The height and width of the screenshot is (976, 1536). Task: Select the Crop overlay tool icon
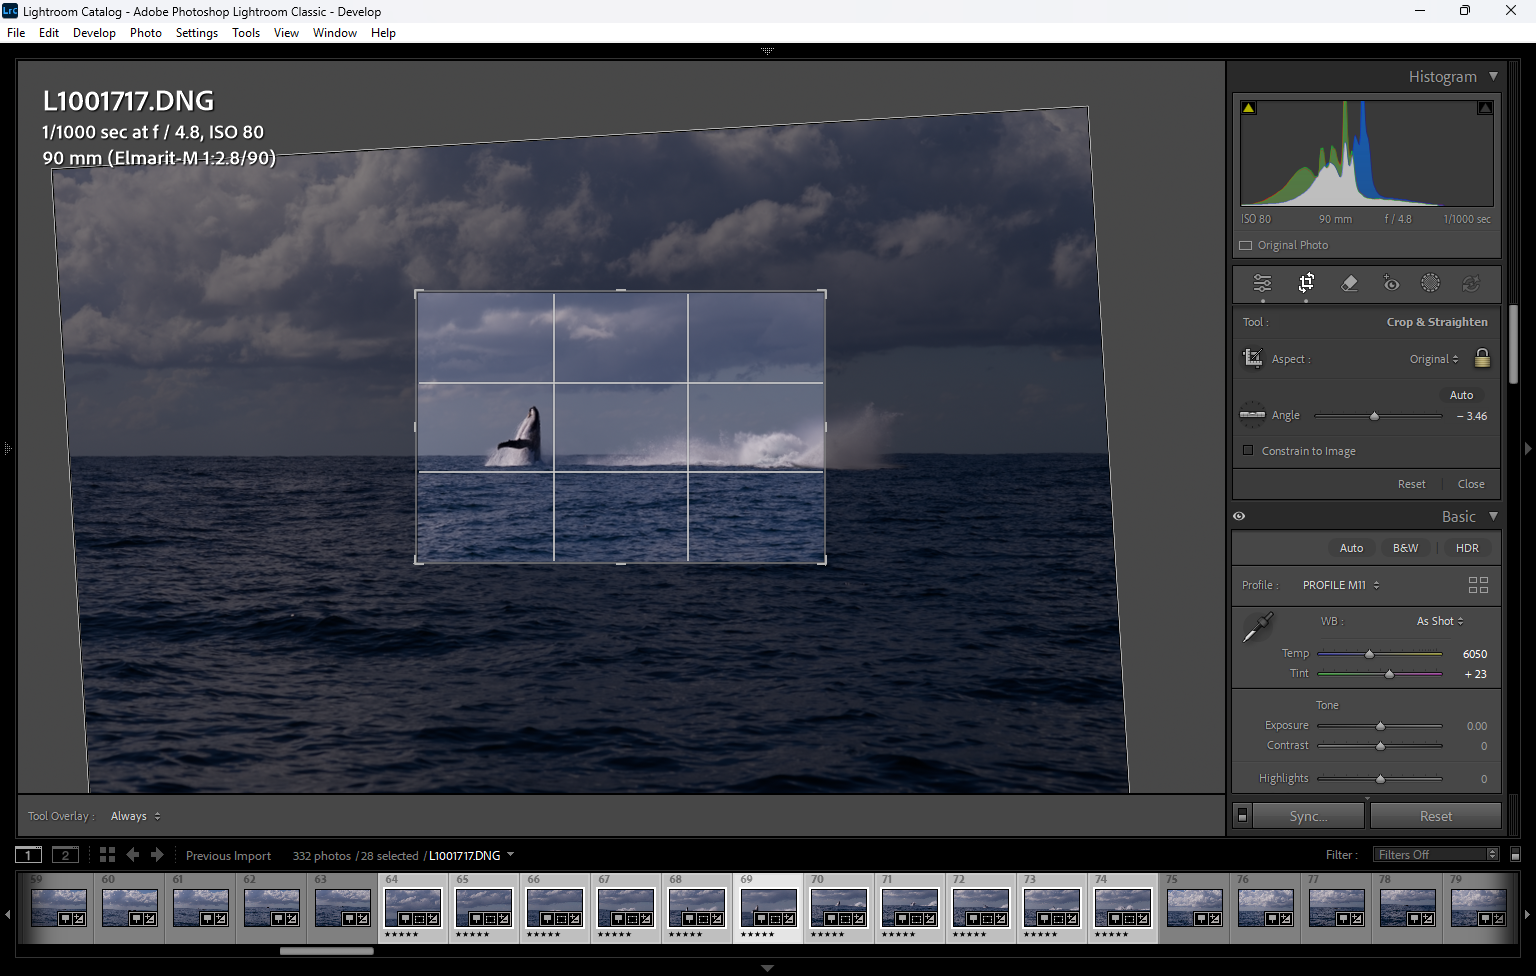point(1306,283)
